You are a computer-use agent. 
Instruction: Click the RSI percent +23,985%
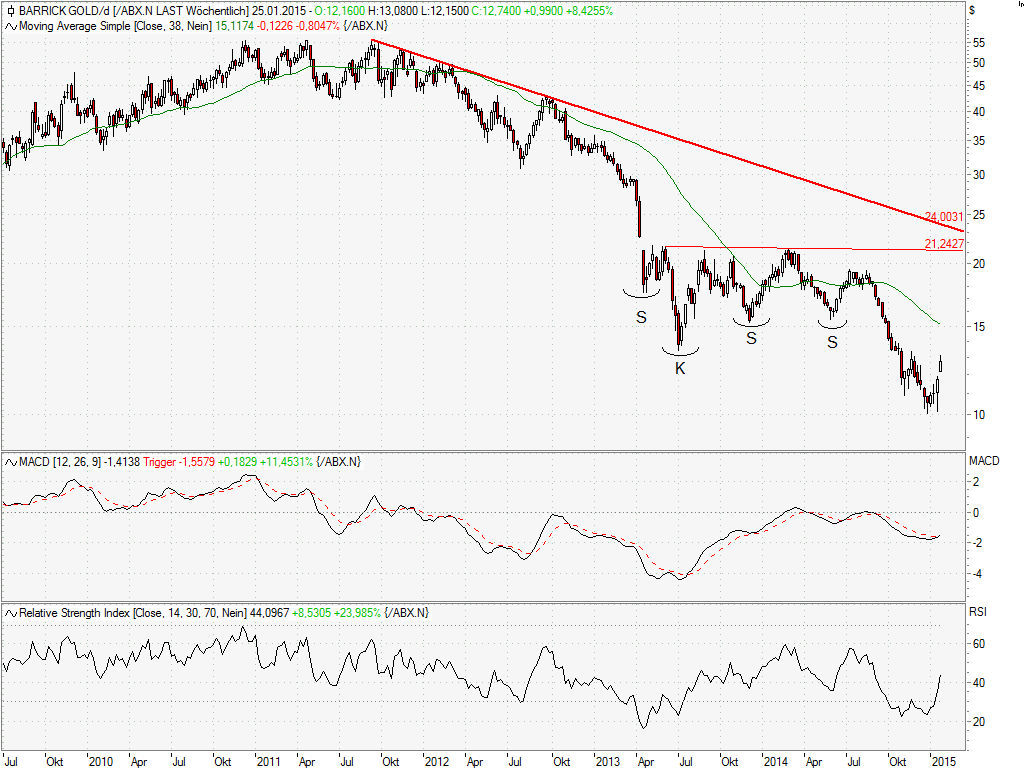tap(357, 613)
